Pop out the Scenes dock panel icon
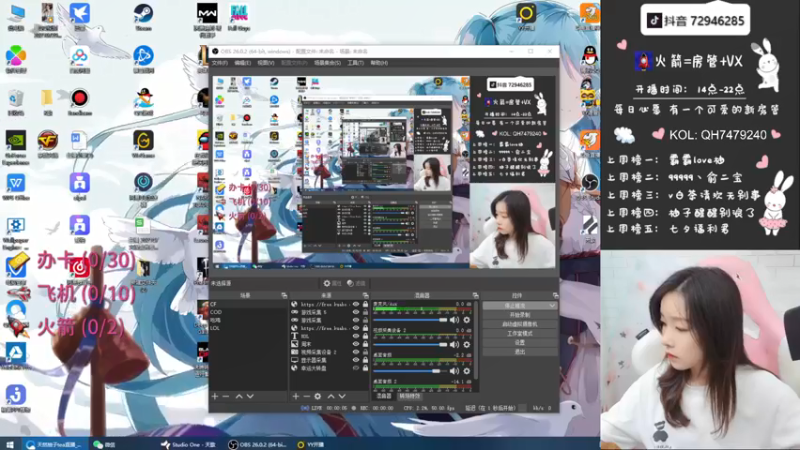The width and height of the screenshot is (800, 450). point(284,295)
